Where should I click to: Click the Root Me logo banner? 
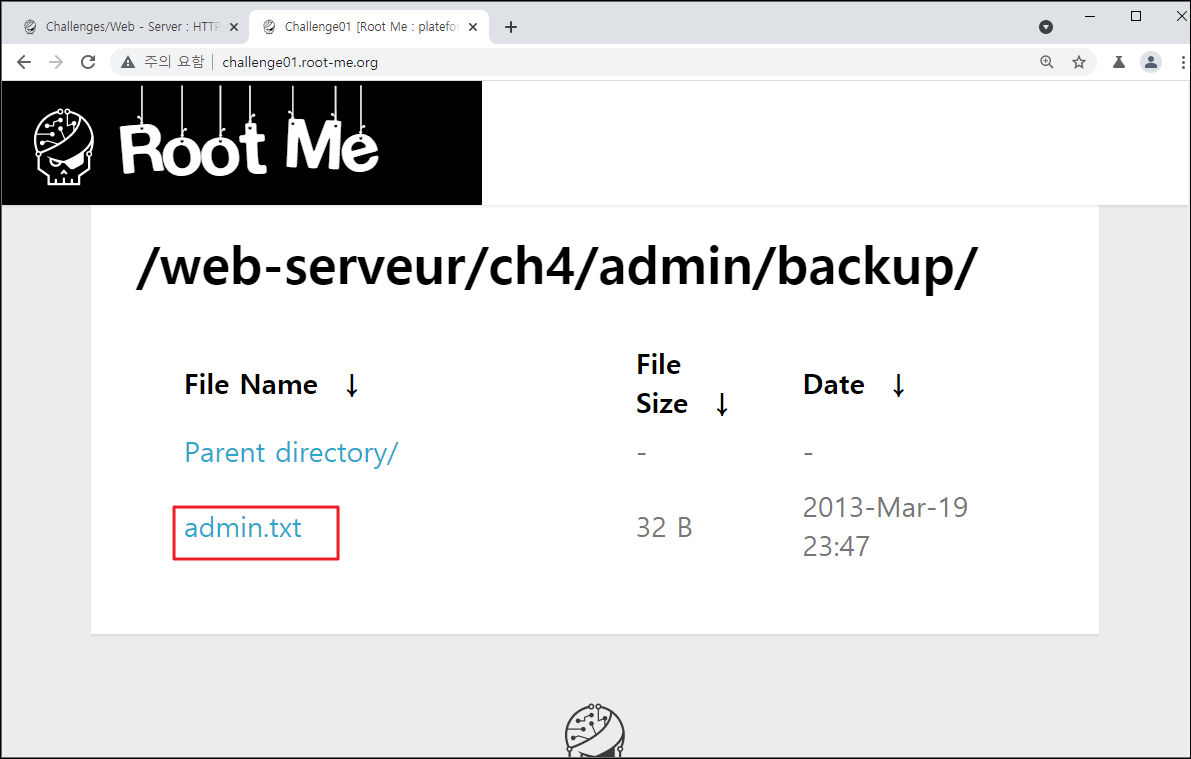pos(242,143)
